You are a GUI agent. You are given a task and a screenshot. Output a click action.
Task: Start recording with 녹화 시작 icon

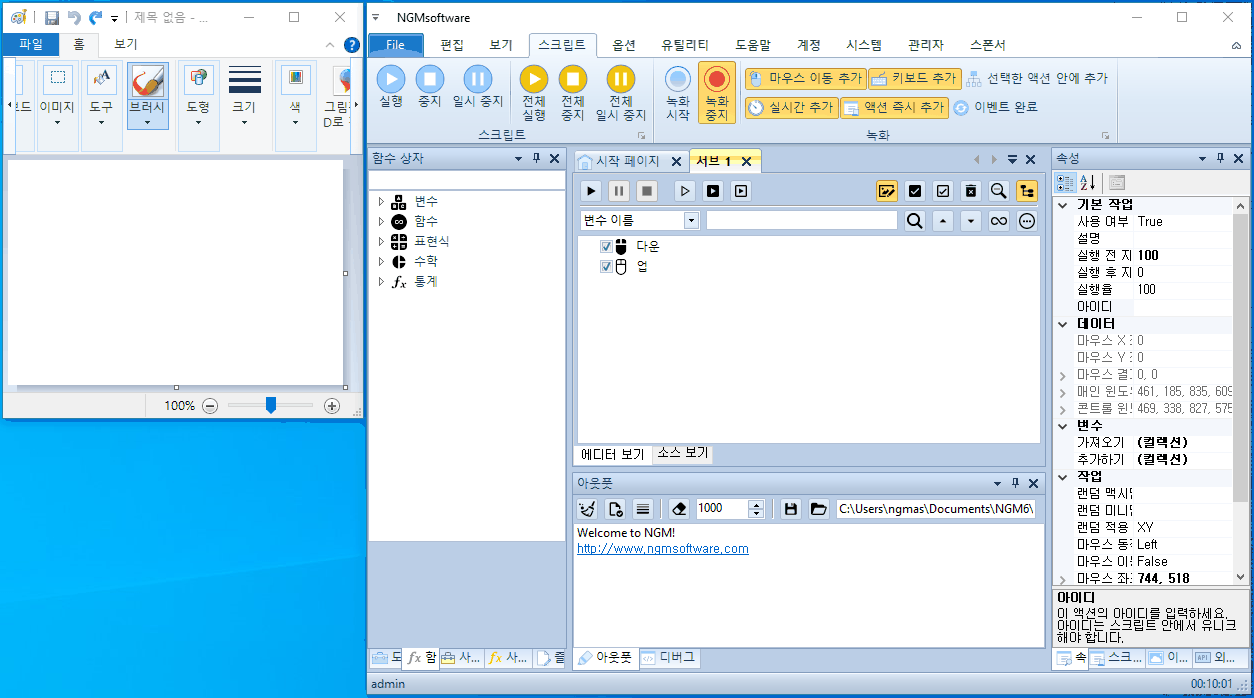click(678, 79)
